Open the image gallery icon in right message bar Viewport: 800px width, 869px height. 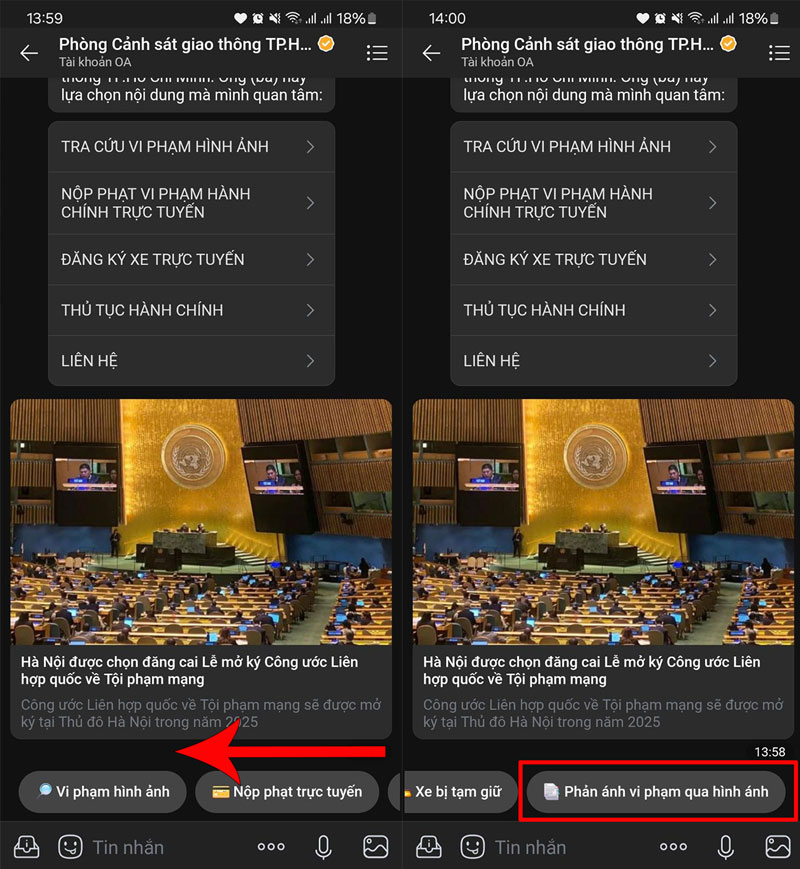(777, 847)
